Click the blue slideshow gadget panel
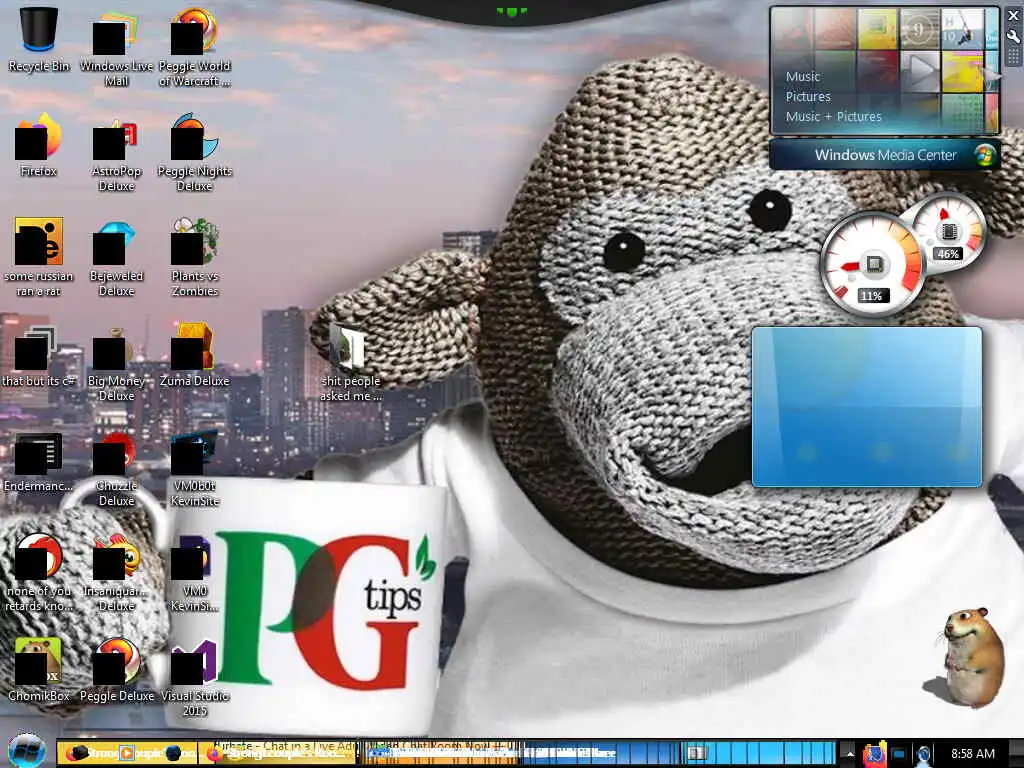This screenshot has width=1024, height=768. [867, 407]
